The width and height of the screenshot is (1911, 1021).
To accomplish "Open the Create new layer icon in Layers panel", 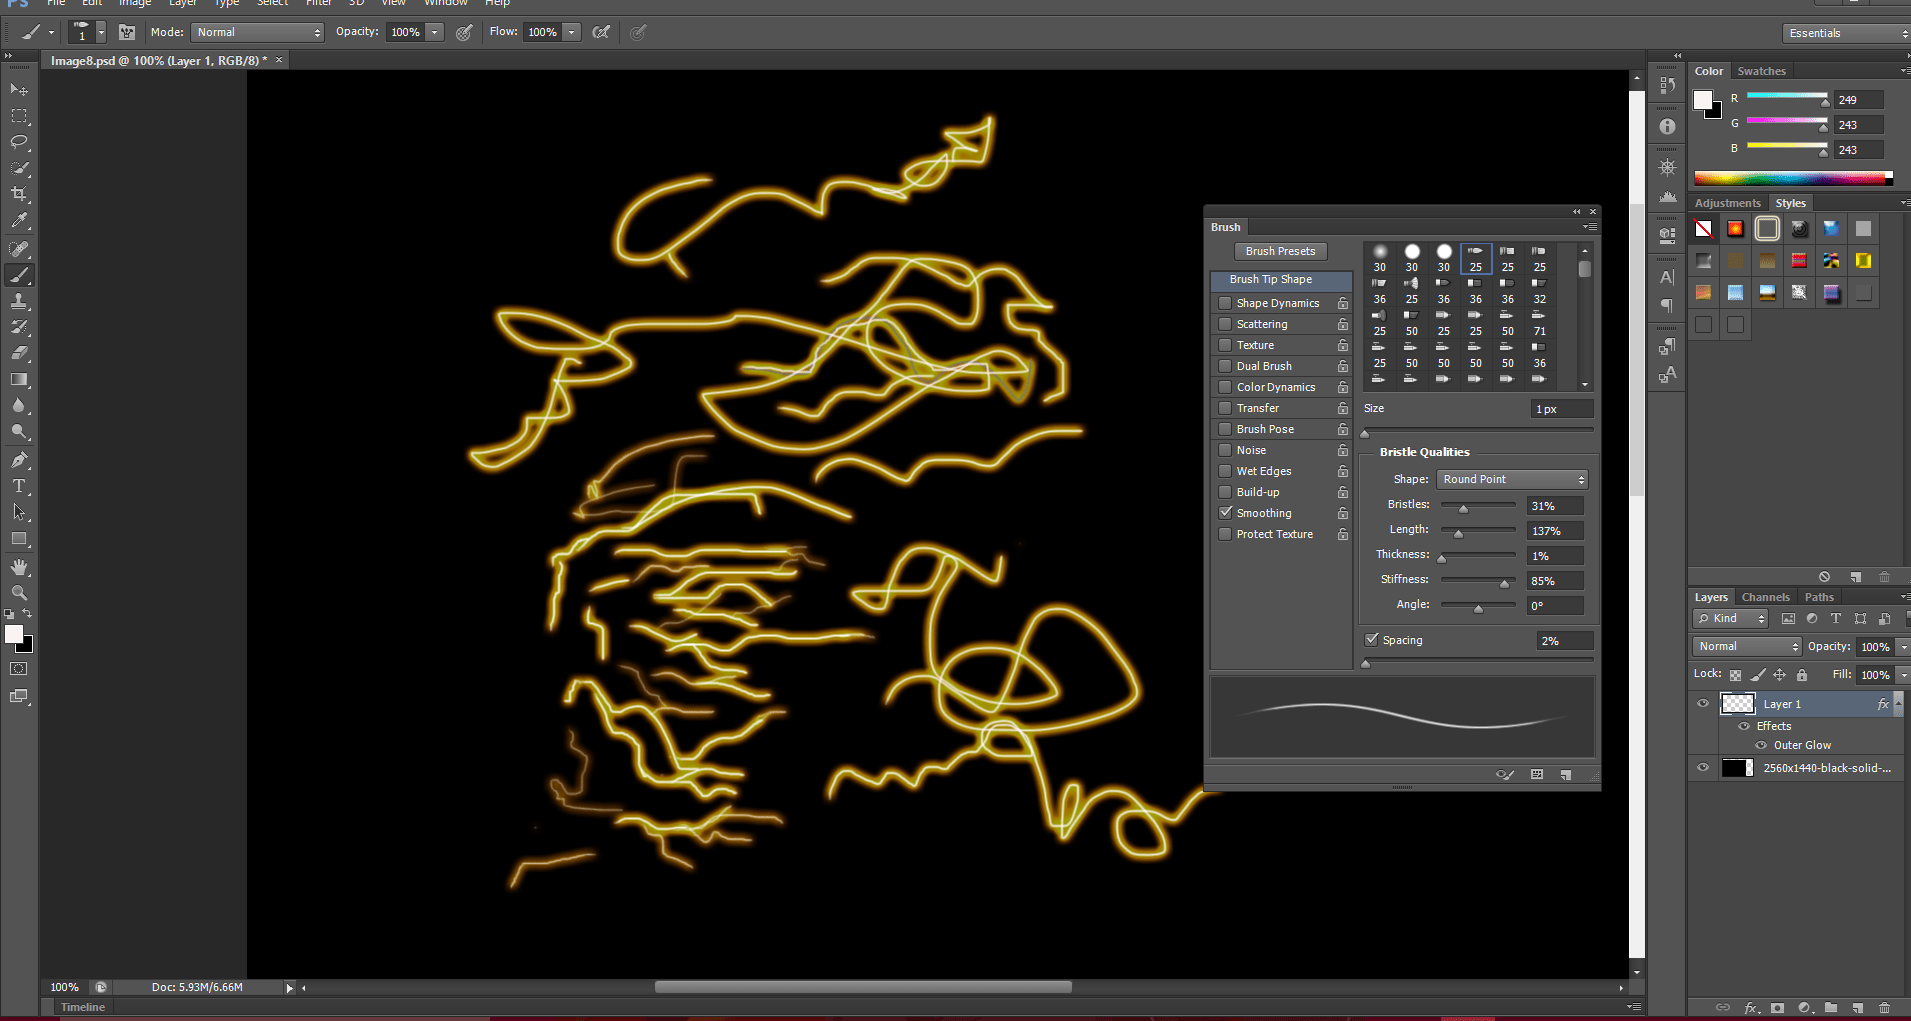I will [1857, 1008].
